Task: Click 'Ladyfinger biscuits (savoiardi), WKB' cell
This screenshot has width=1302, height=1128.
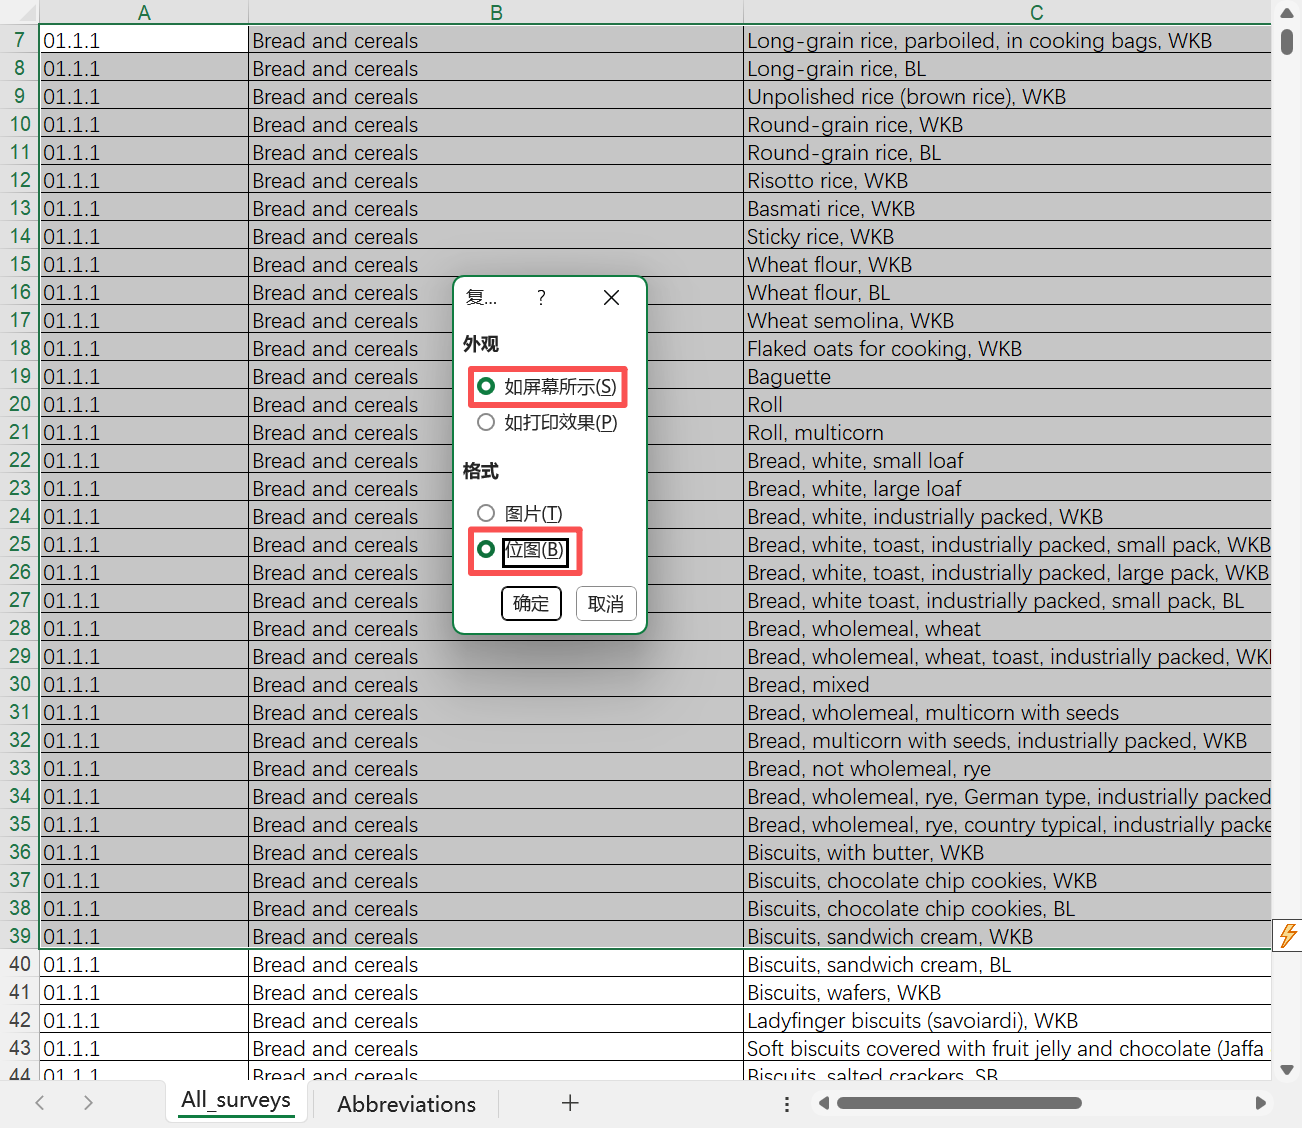Action: [x=1007, y=1020]
